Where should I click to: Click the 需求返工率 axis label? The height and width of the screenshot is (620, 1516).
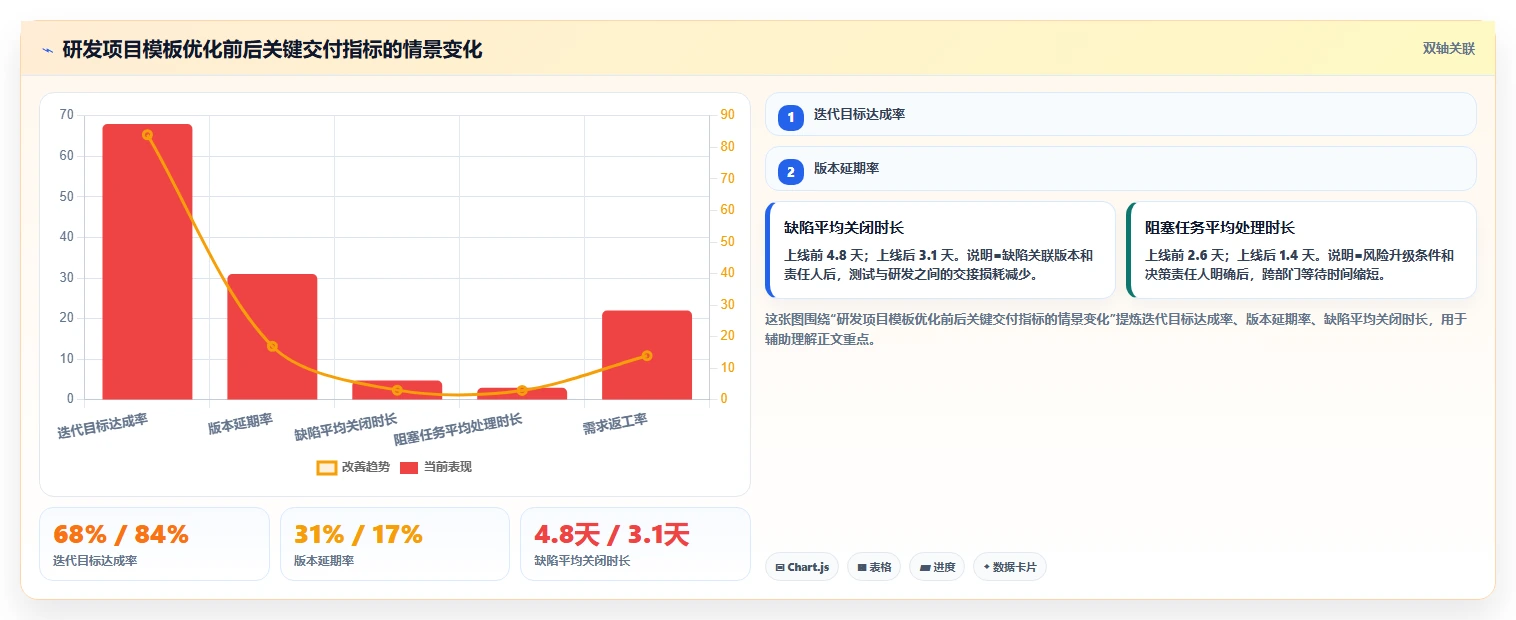[x=615, y=425]
